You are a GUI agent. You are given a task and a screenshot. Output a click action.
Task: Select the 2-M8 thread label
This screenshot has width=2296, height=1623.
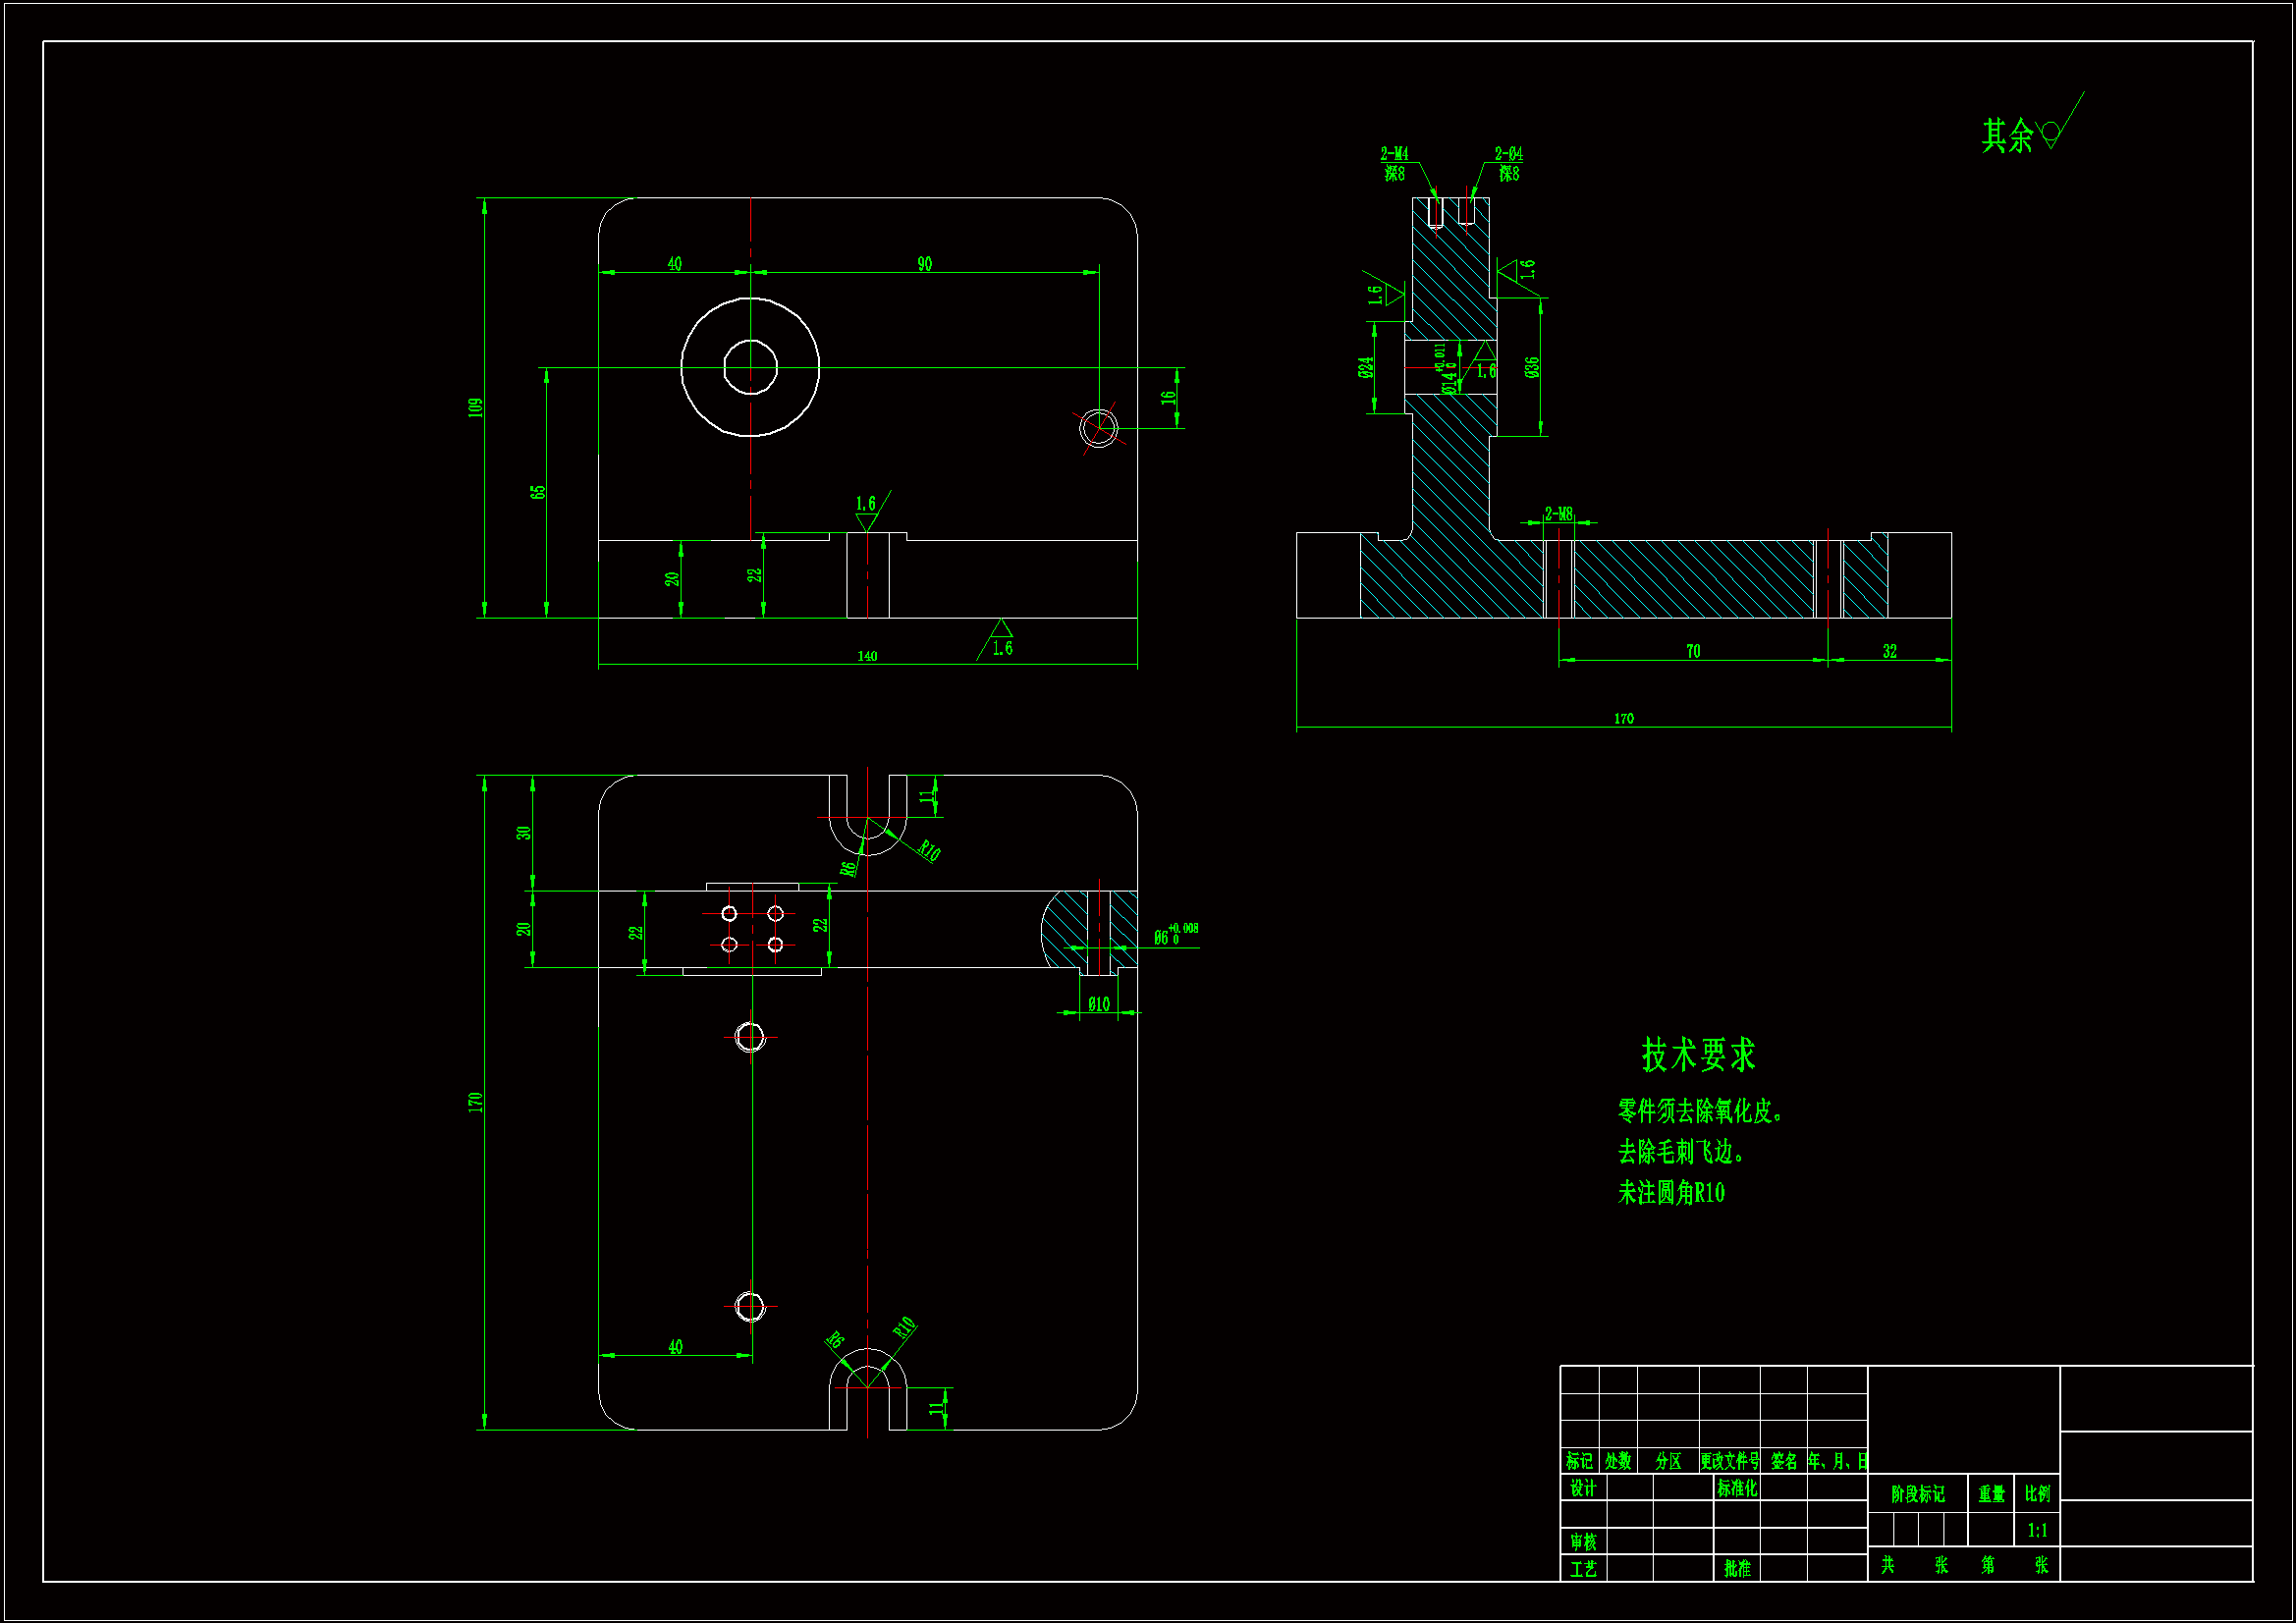1558,514
